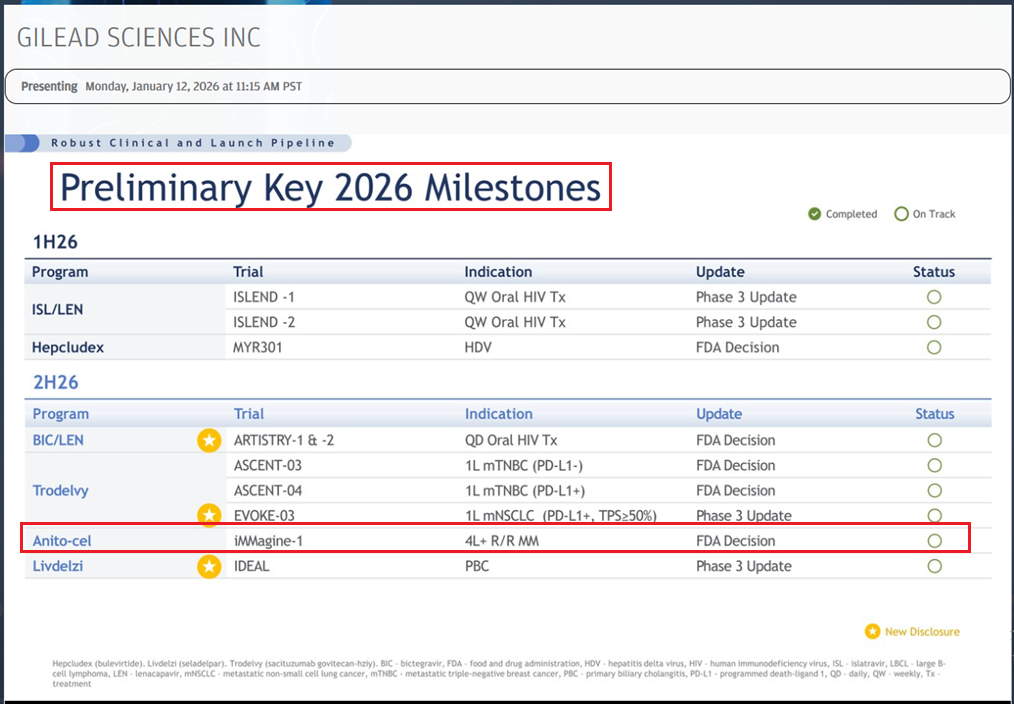
Task: Select the status circle in the IDEAL row
Action: coord(934,566)
